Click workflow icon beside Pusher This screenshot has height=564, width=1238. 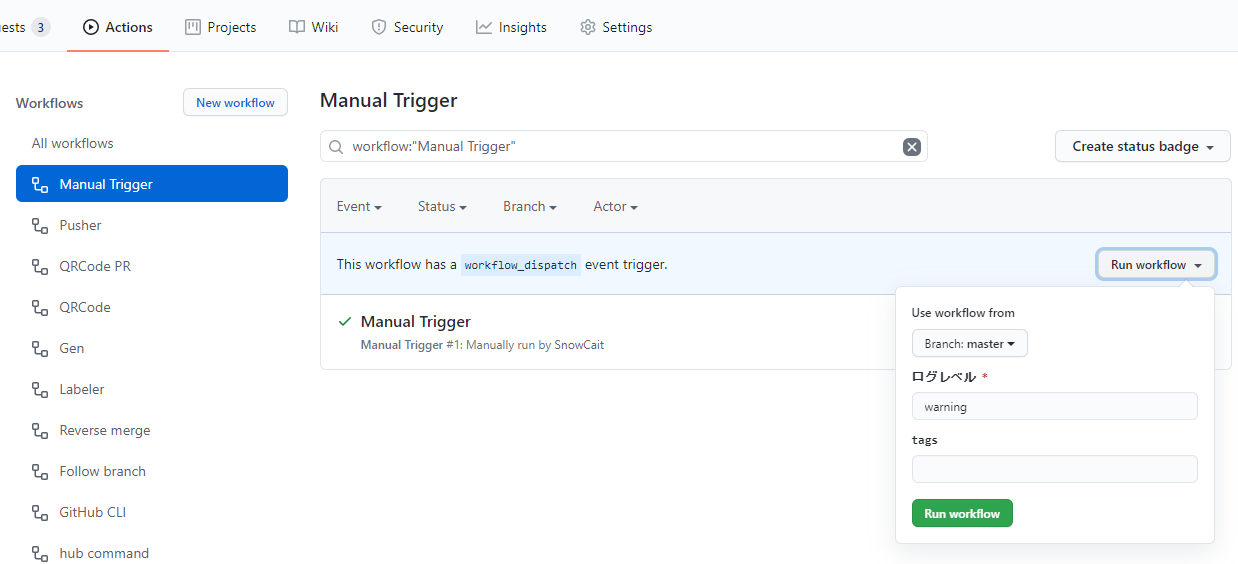pyautogui.click(x=40, y=226)
